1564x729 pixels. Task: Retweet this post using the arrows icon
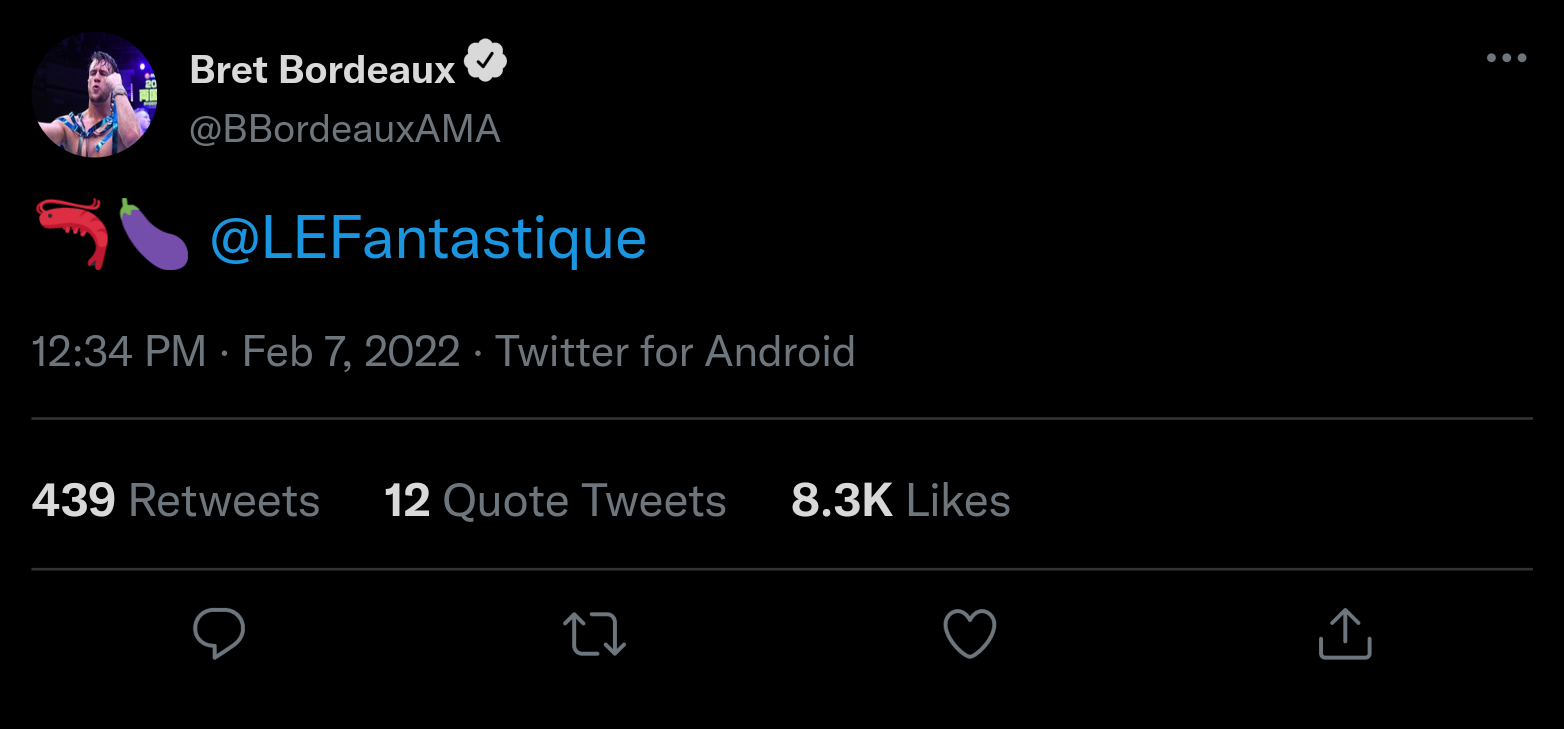[x=595, y=634]
